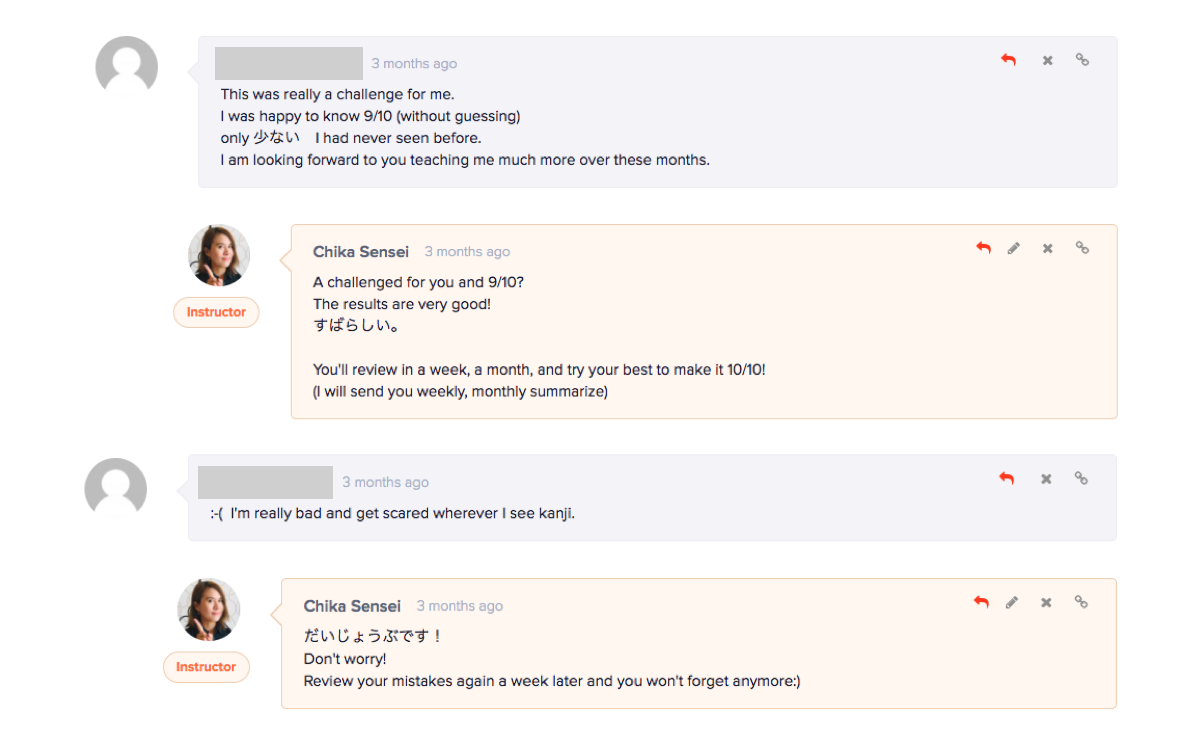Edit Chika Sensei's 'Don't worry!' comment

tap(1012, 602)
